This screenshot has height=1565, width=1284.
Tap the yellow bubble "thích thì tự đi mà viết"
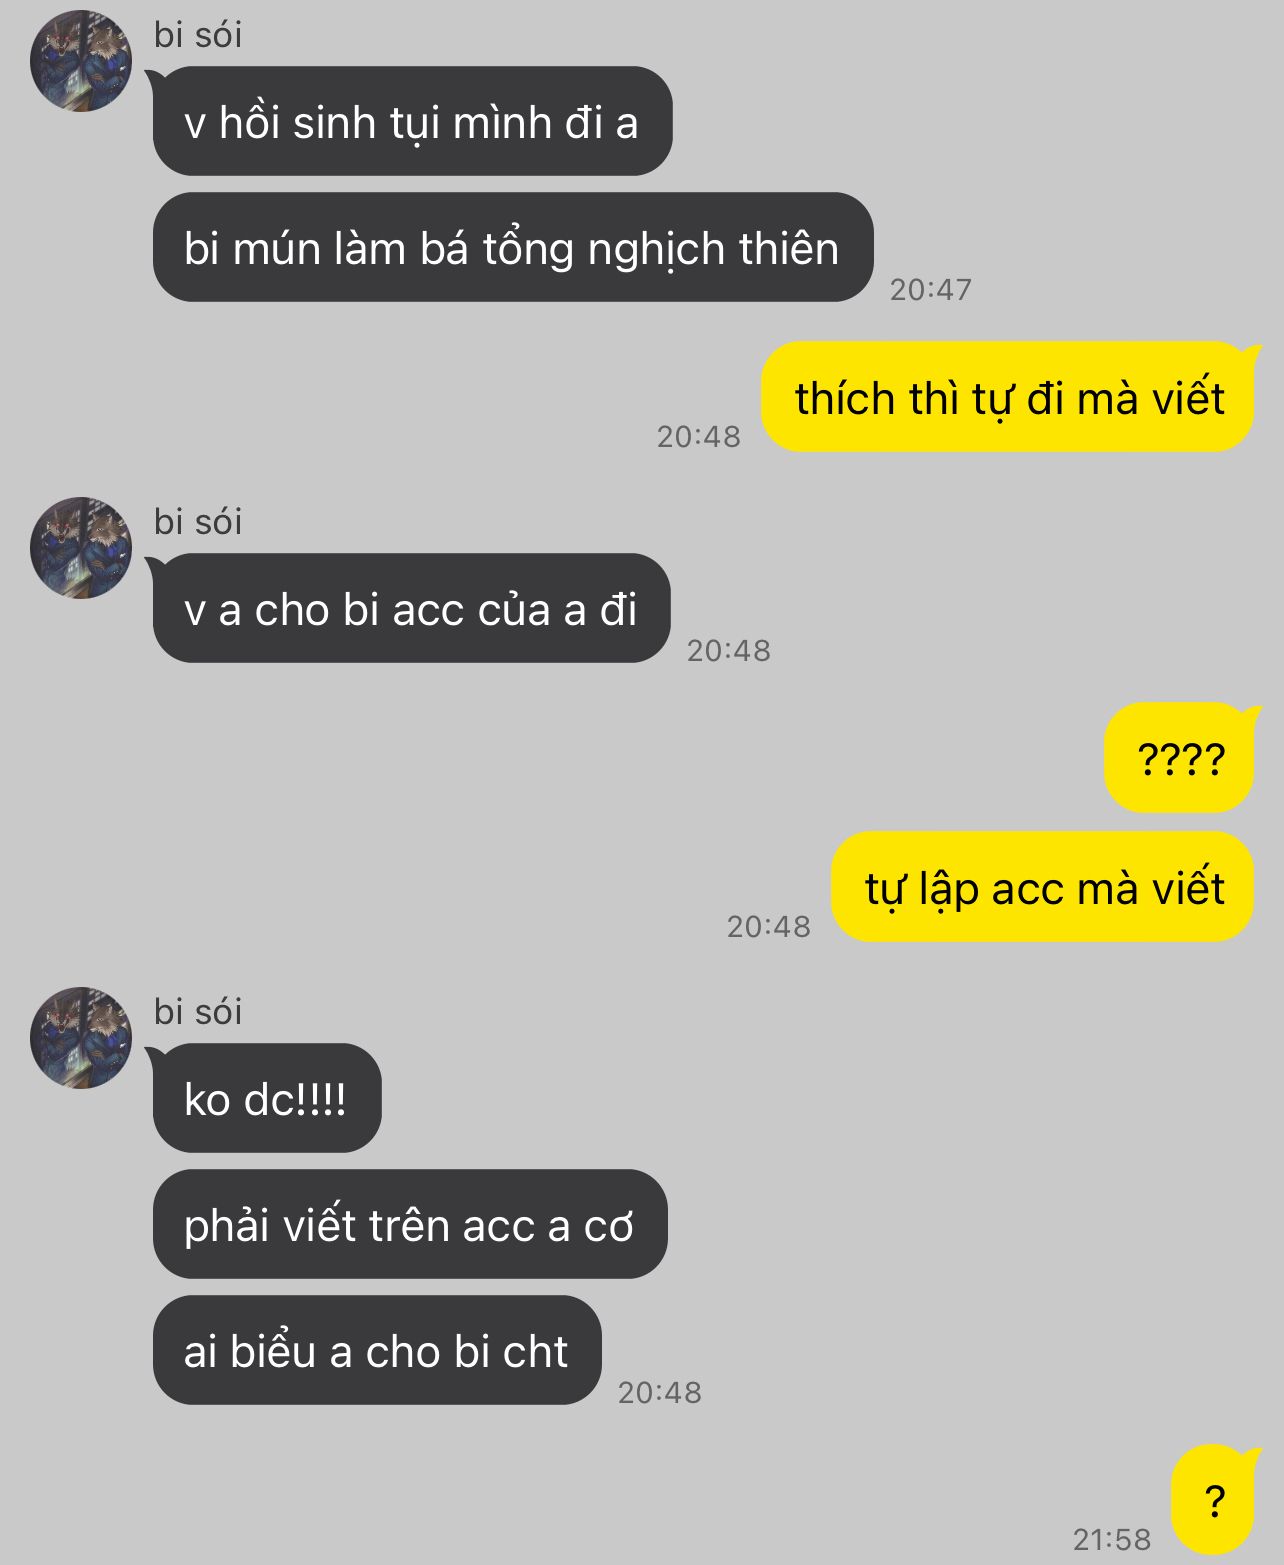1008,398
